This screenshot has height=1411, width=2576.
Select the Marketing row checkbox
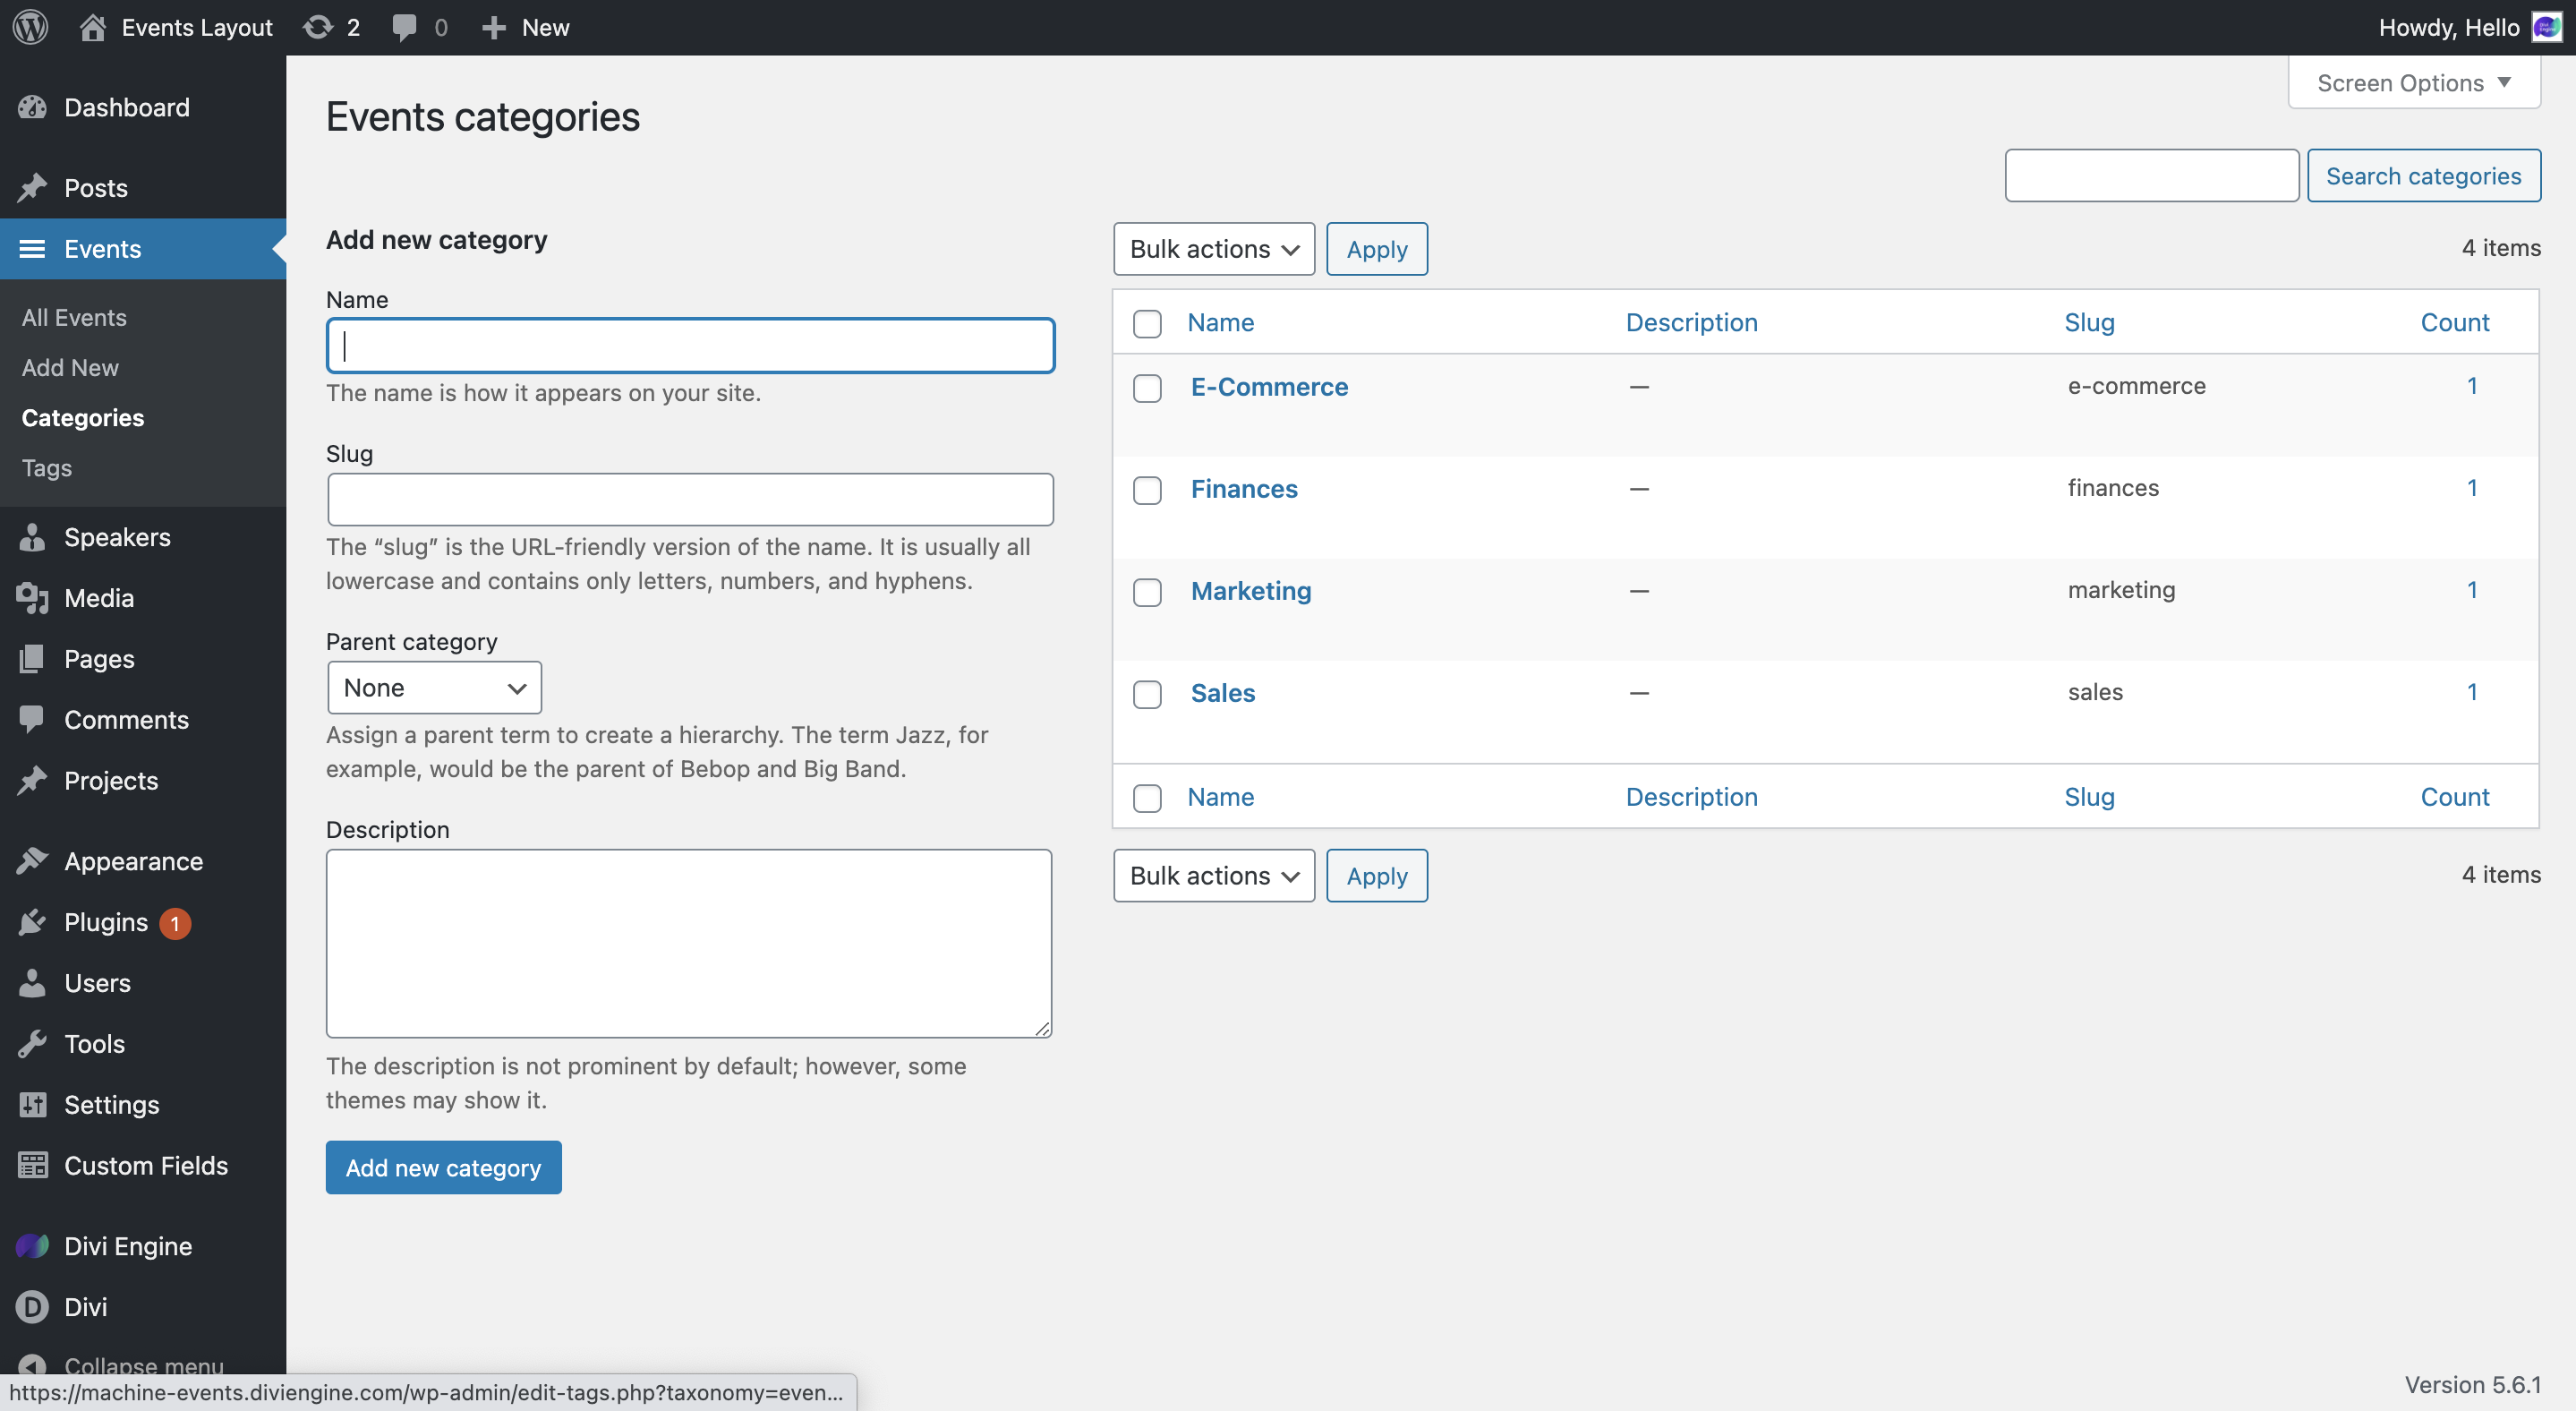point(1147,592)
